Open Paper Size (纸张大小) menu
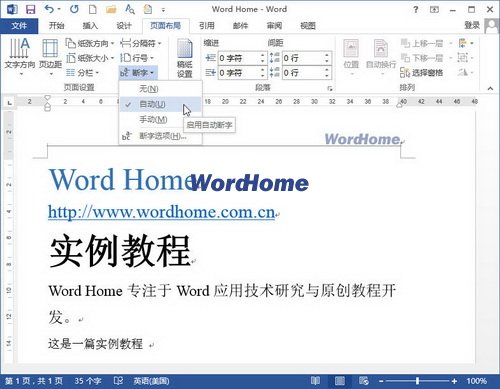The width and height of the screenshot is (500, 389). (x=90, y=58)
